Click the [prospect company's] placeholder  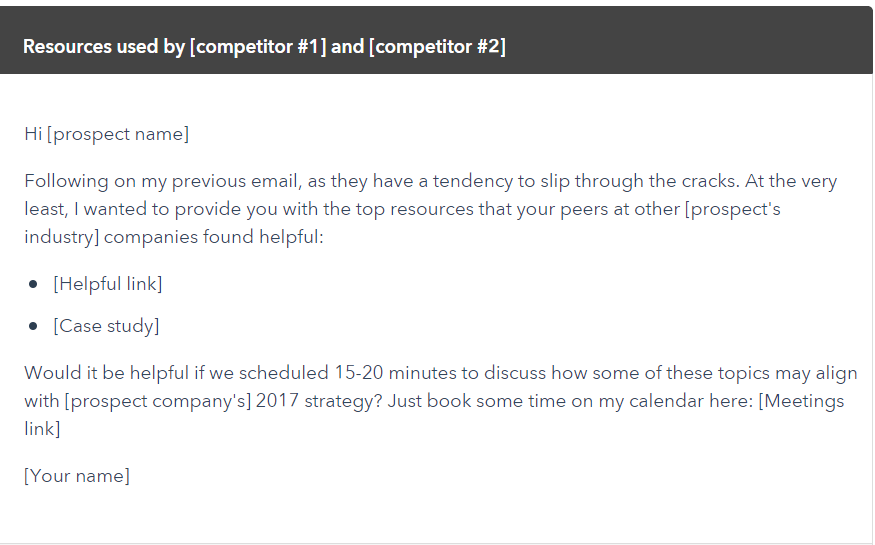pyautogui.click(x=158, y=401)
